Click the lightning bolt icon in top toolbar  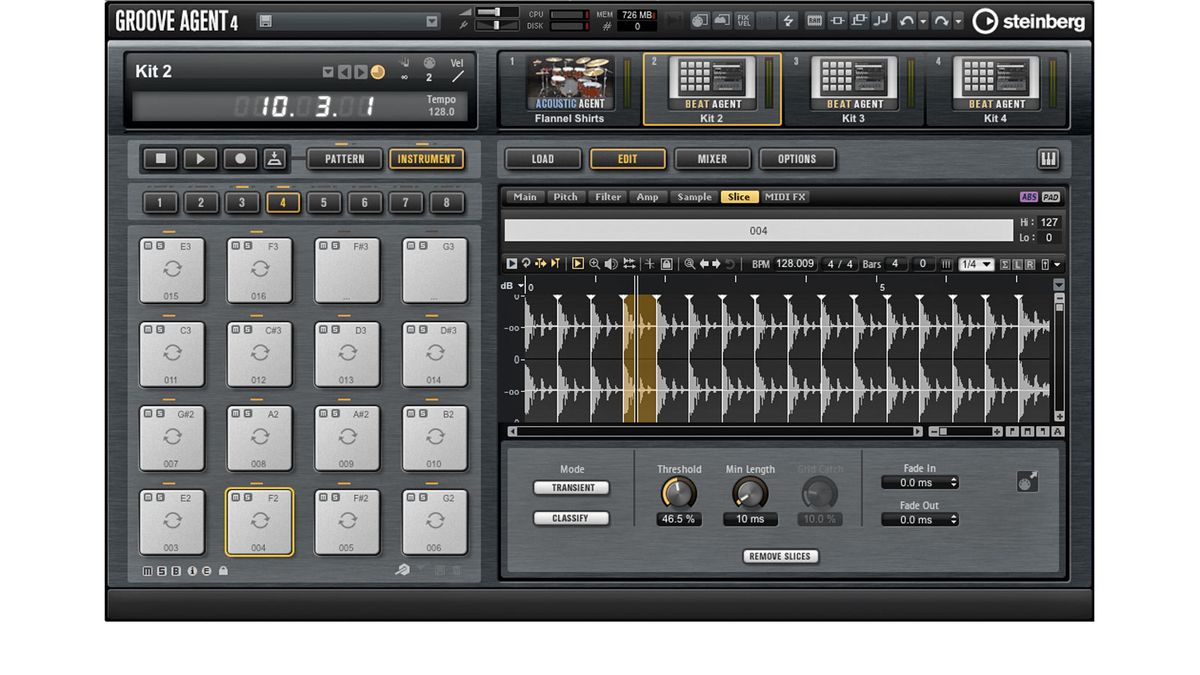click(x=789, y=20)
